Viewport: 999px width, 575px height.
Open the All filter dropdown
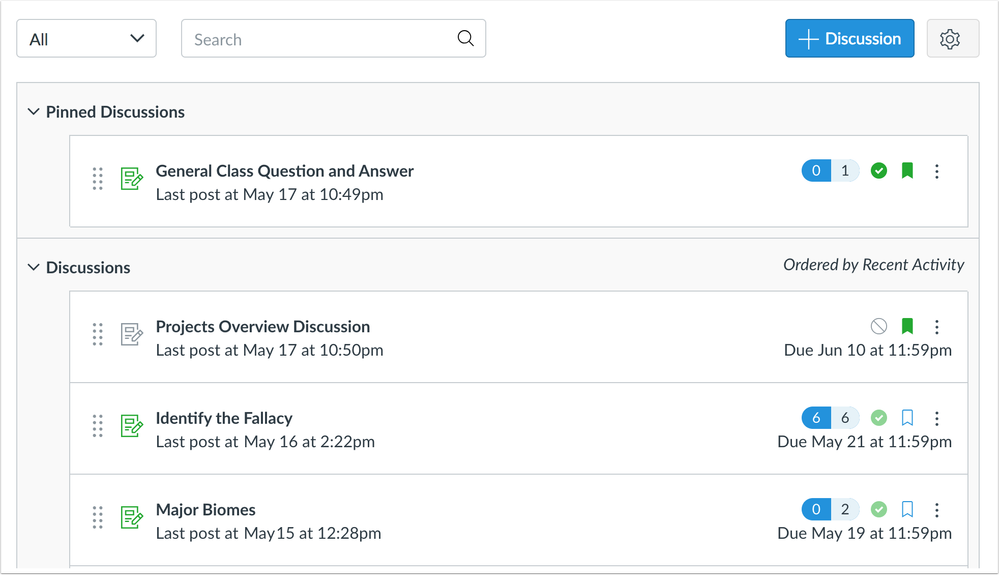[x=87, y=39]
